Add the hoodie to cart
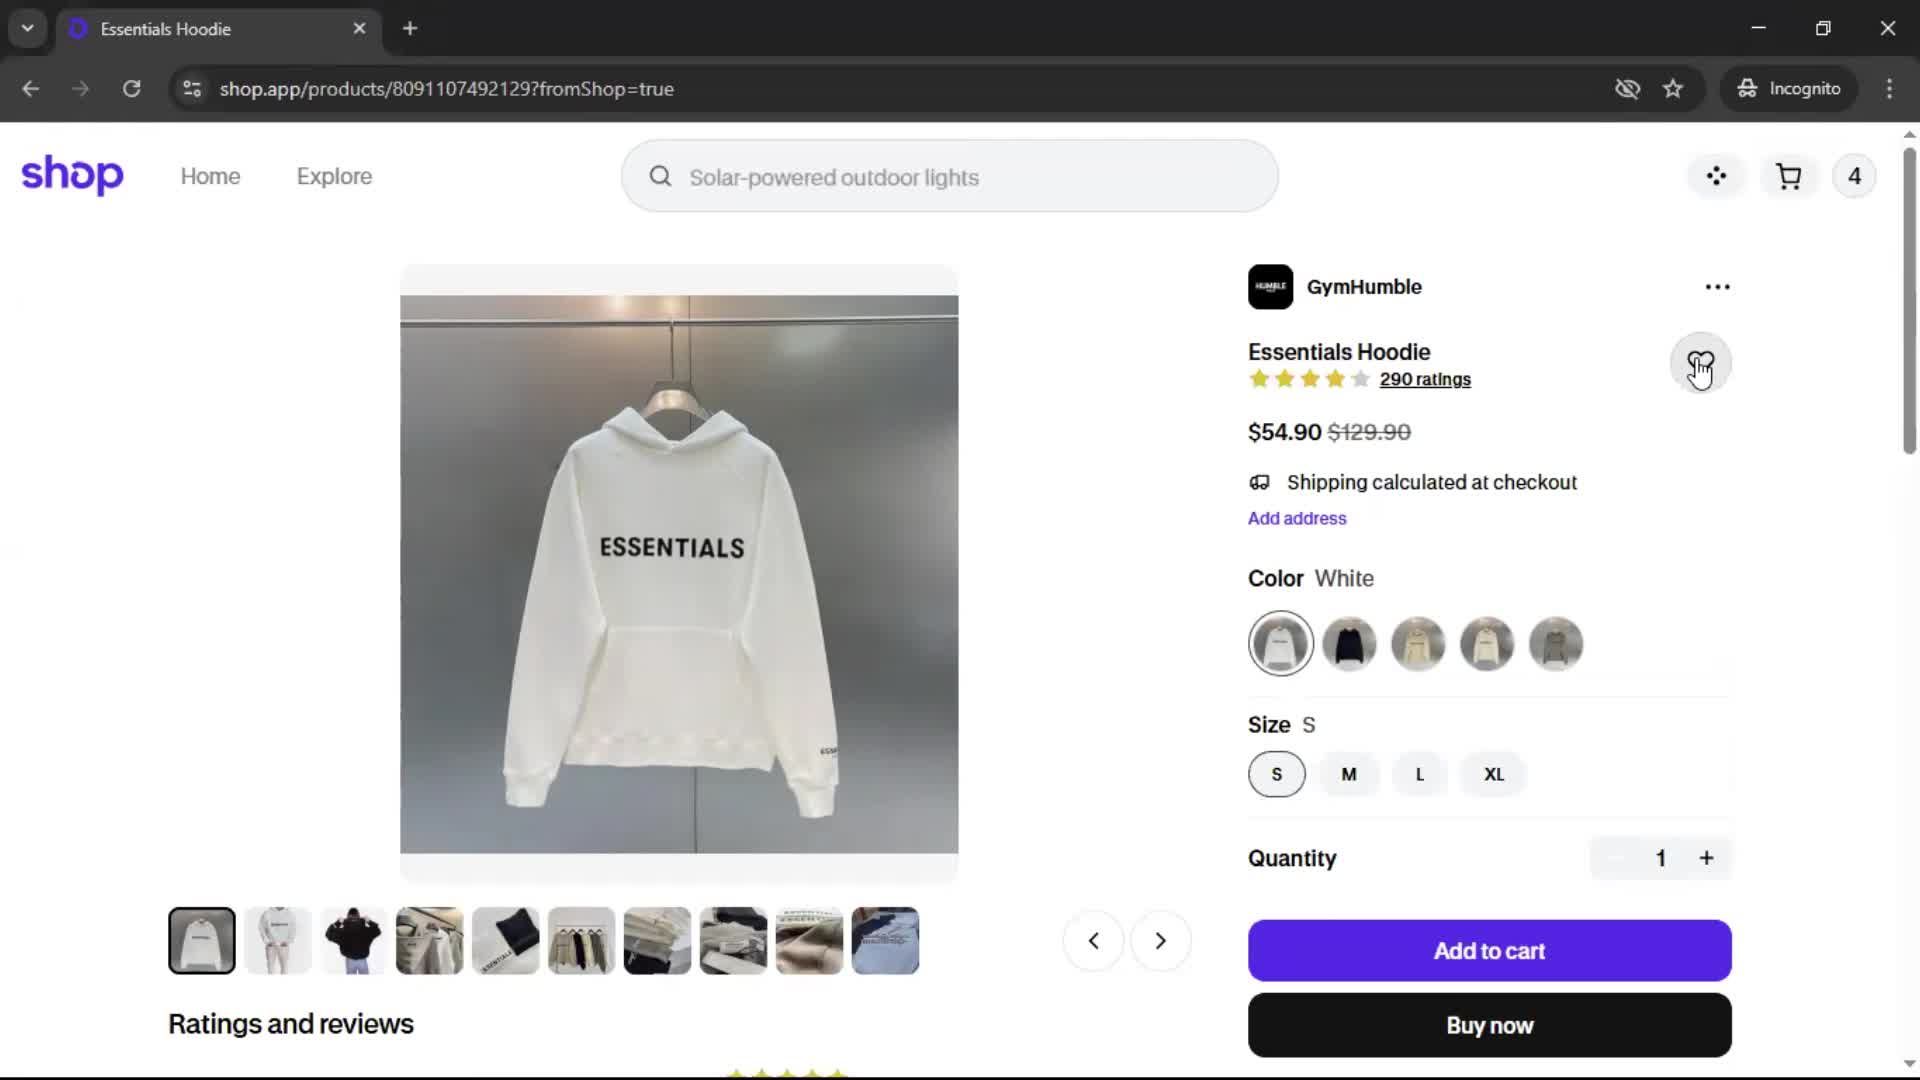 tap(1489, 951)
